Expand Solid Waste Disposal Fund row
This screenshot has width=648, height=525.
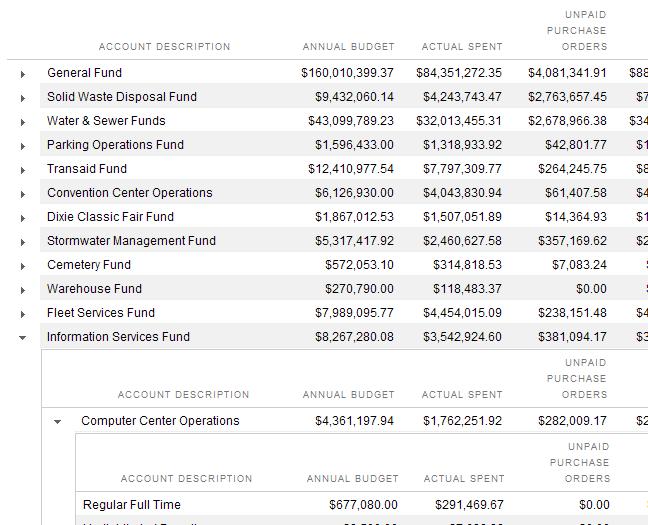click(23, 98)
